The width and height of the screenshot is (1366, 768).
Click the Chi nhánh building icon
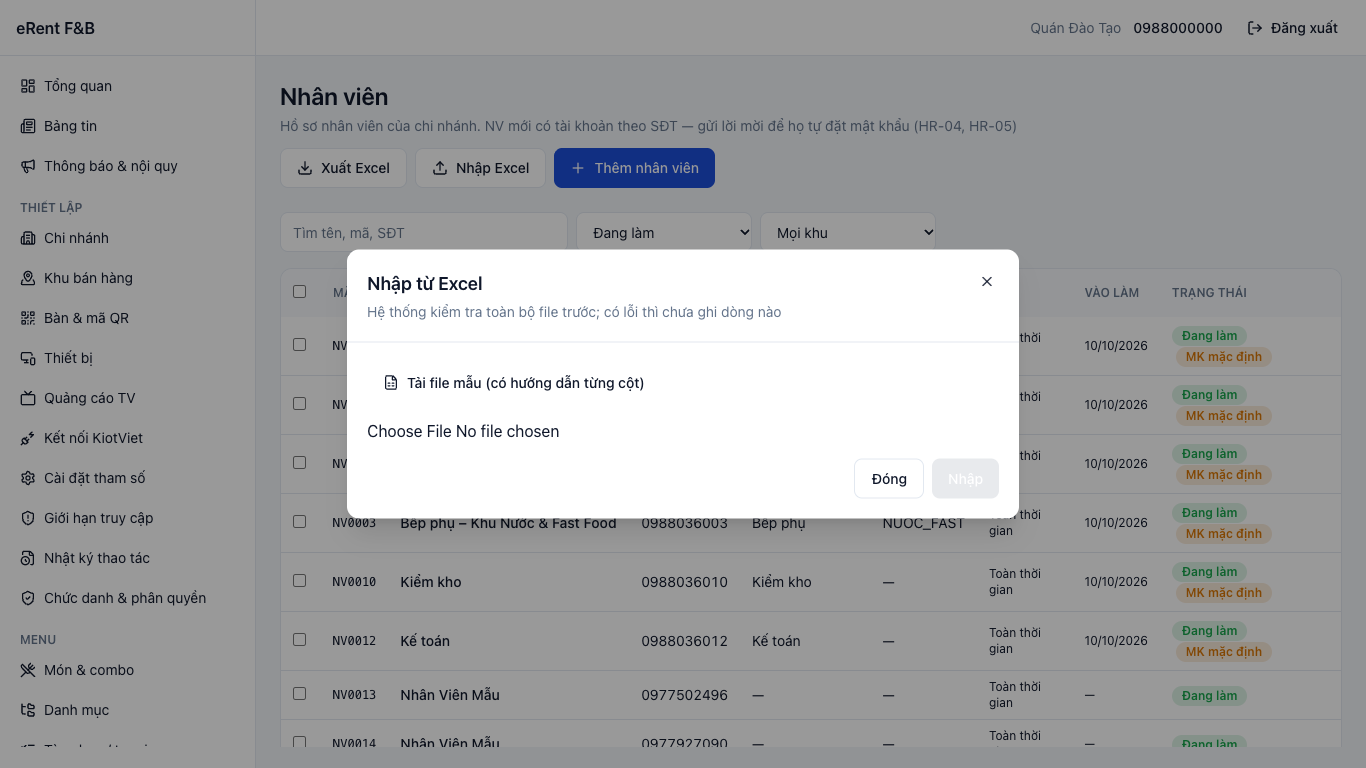coord(28,238)
